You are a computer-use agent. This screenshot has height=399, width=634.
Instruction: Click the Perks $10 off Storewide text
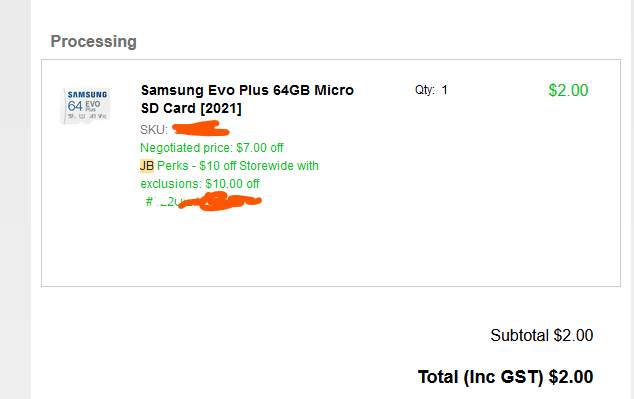238,166
